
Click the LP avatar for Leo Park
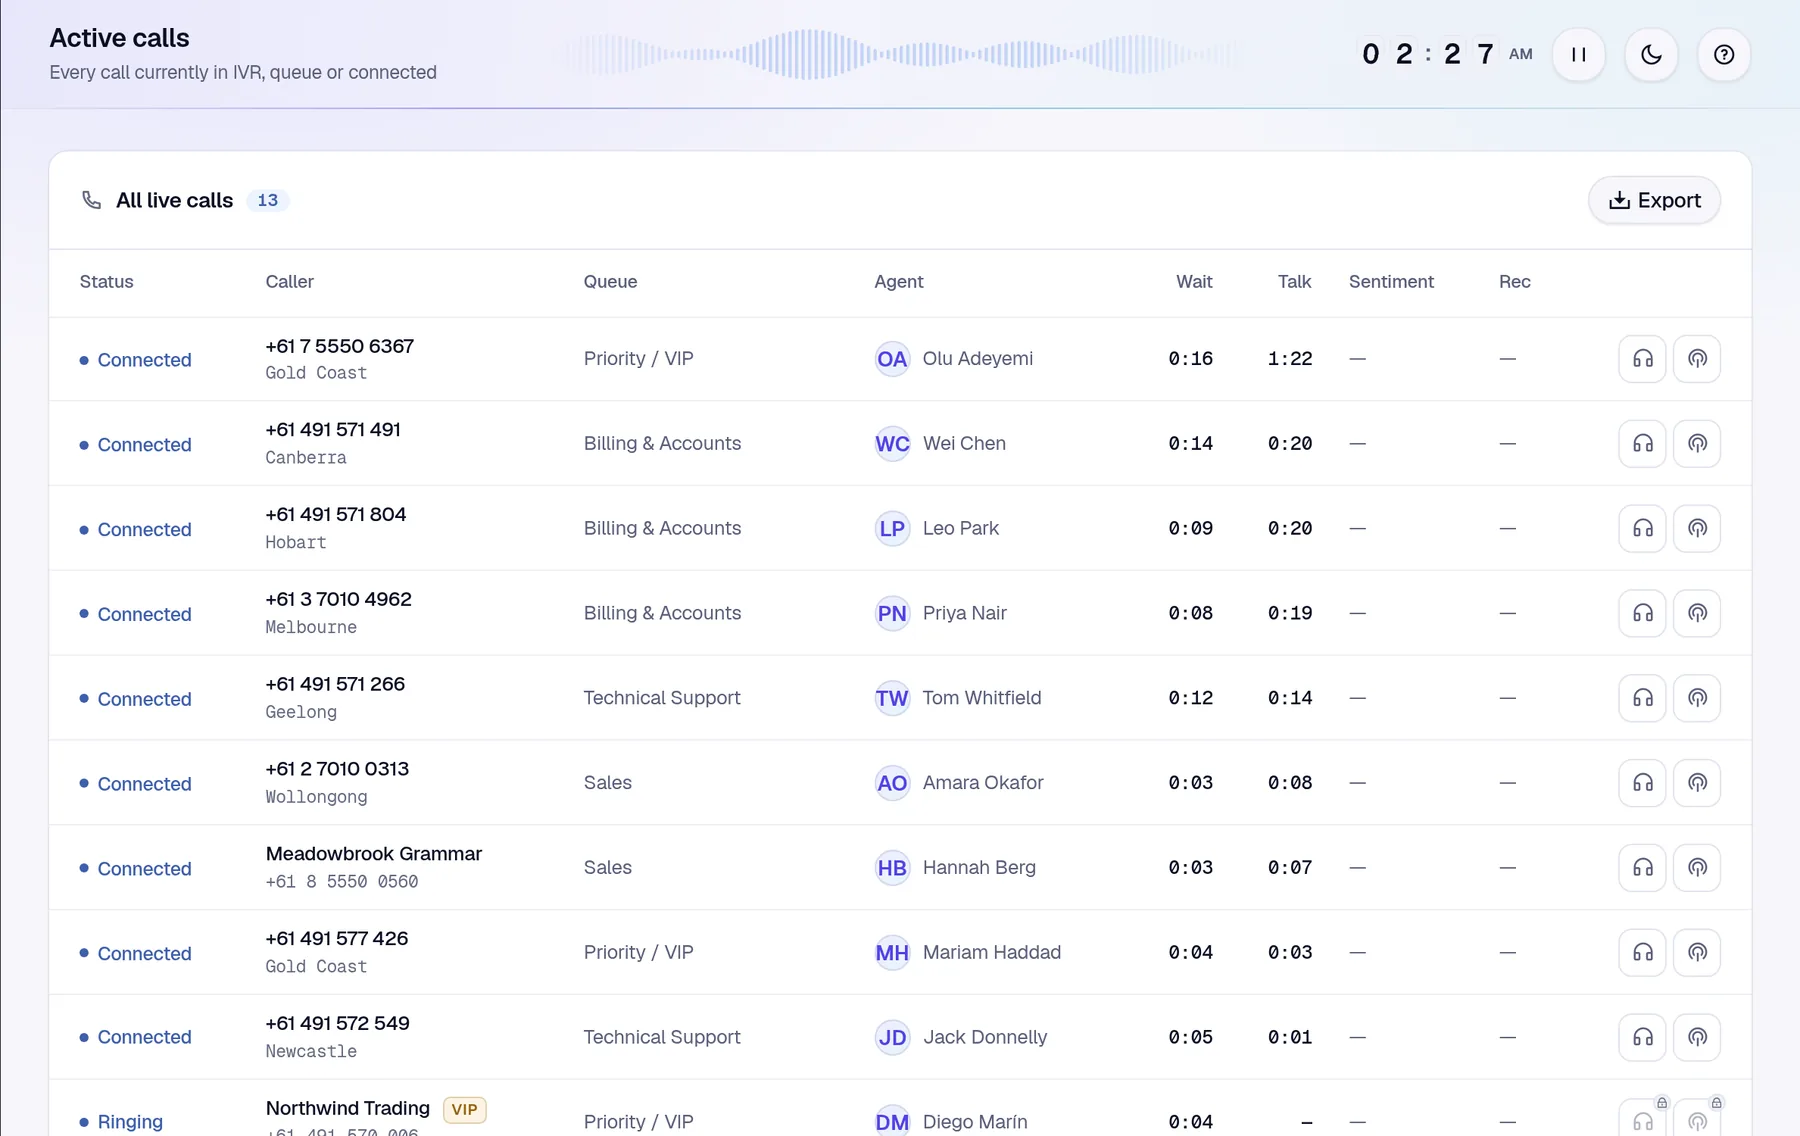pos(892,528)
